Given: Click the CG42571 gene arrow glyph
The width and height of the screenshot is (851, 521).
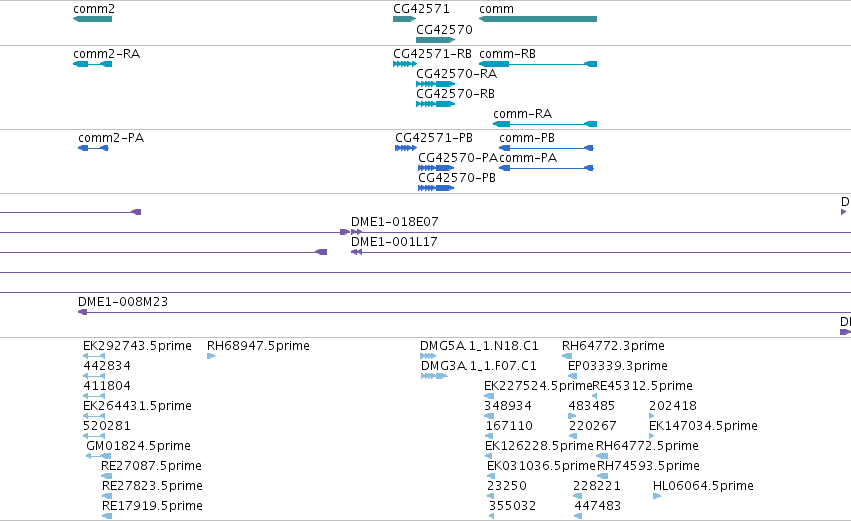Looking at the screenshot, I should pyautogui.click(x=404, y=19).
